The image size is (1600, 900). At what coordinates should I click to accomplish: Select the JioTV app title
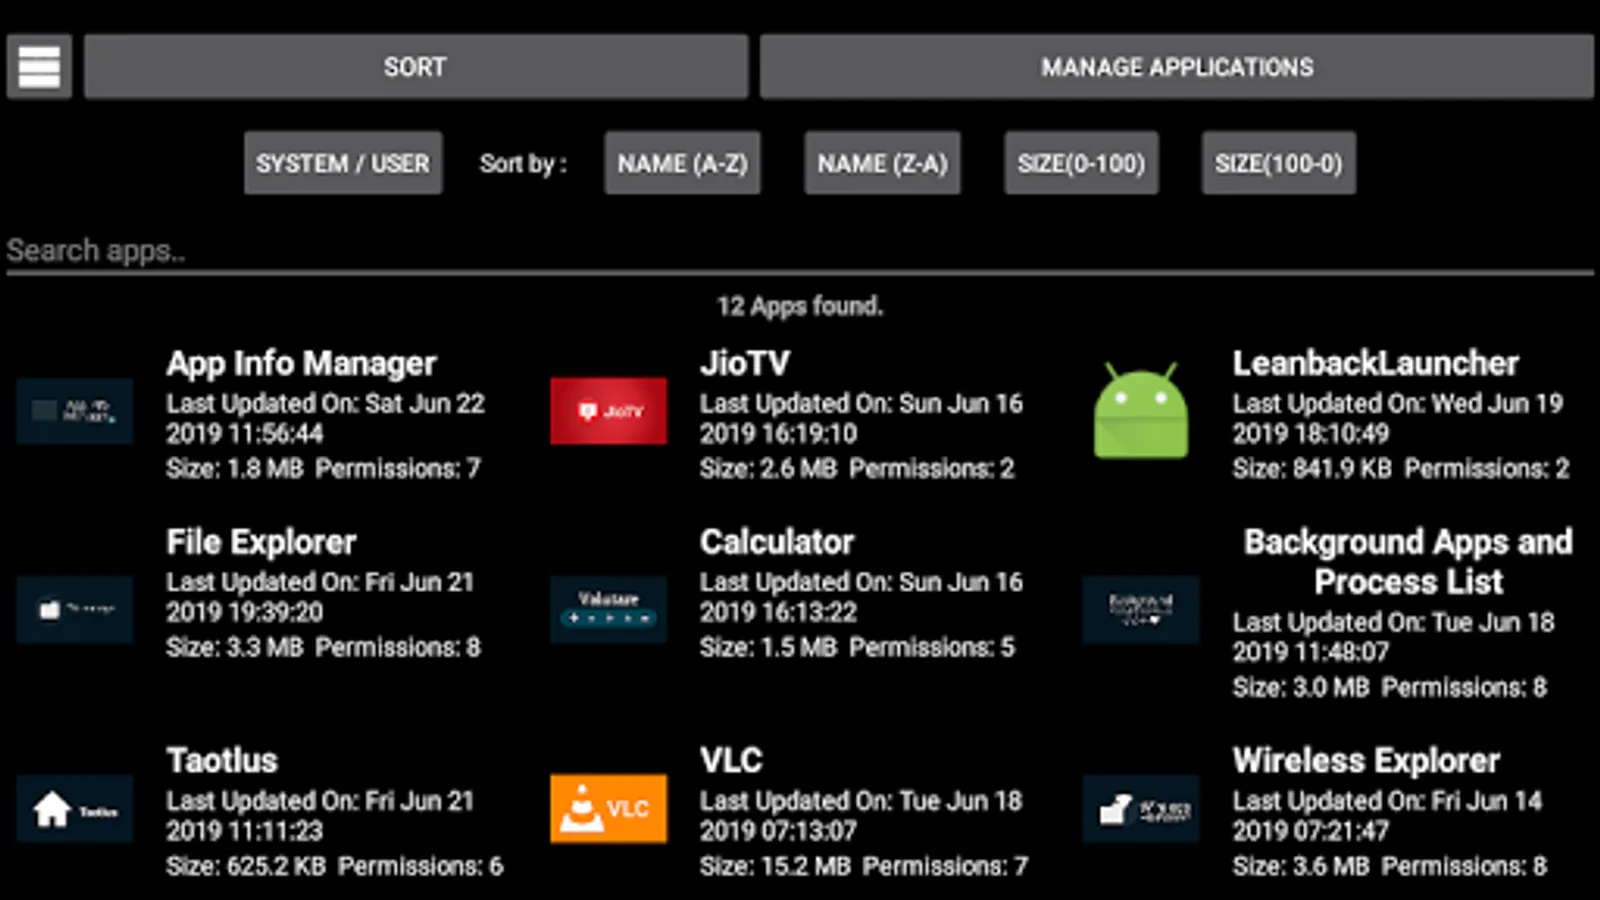[x=745, y=363]
